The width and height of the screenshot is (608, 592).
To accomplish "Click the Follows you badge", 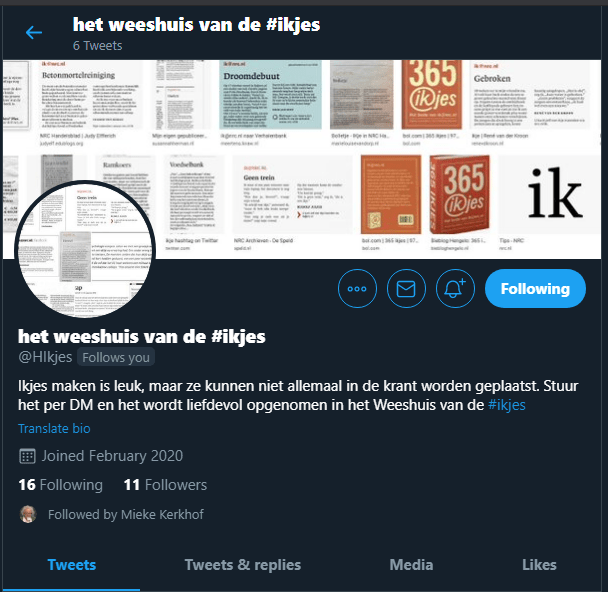I will coord(116,357).
